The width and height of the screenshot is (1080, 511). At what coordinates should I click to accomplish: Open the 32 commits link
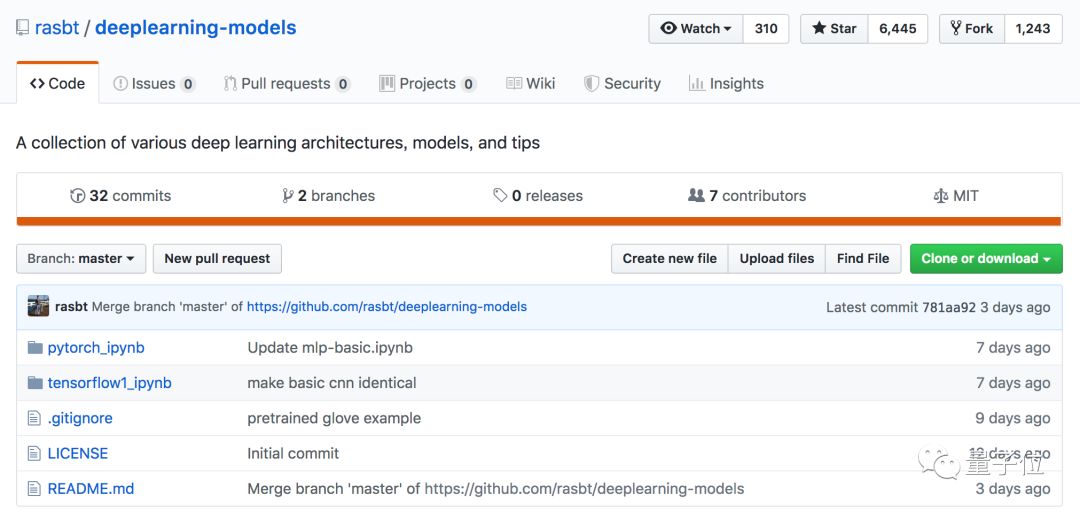coord(120,196)
